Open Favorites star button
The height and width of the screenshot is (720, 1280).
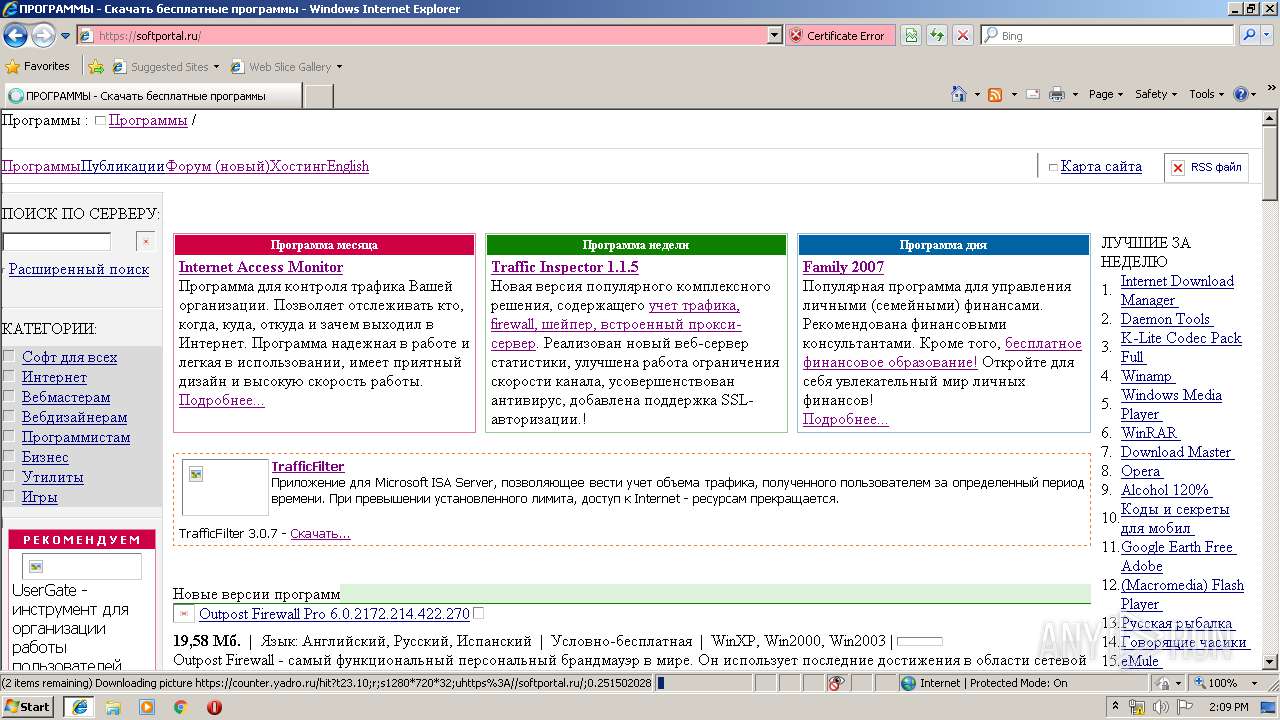[x=38, y=66]
